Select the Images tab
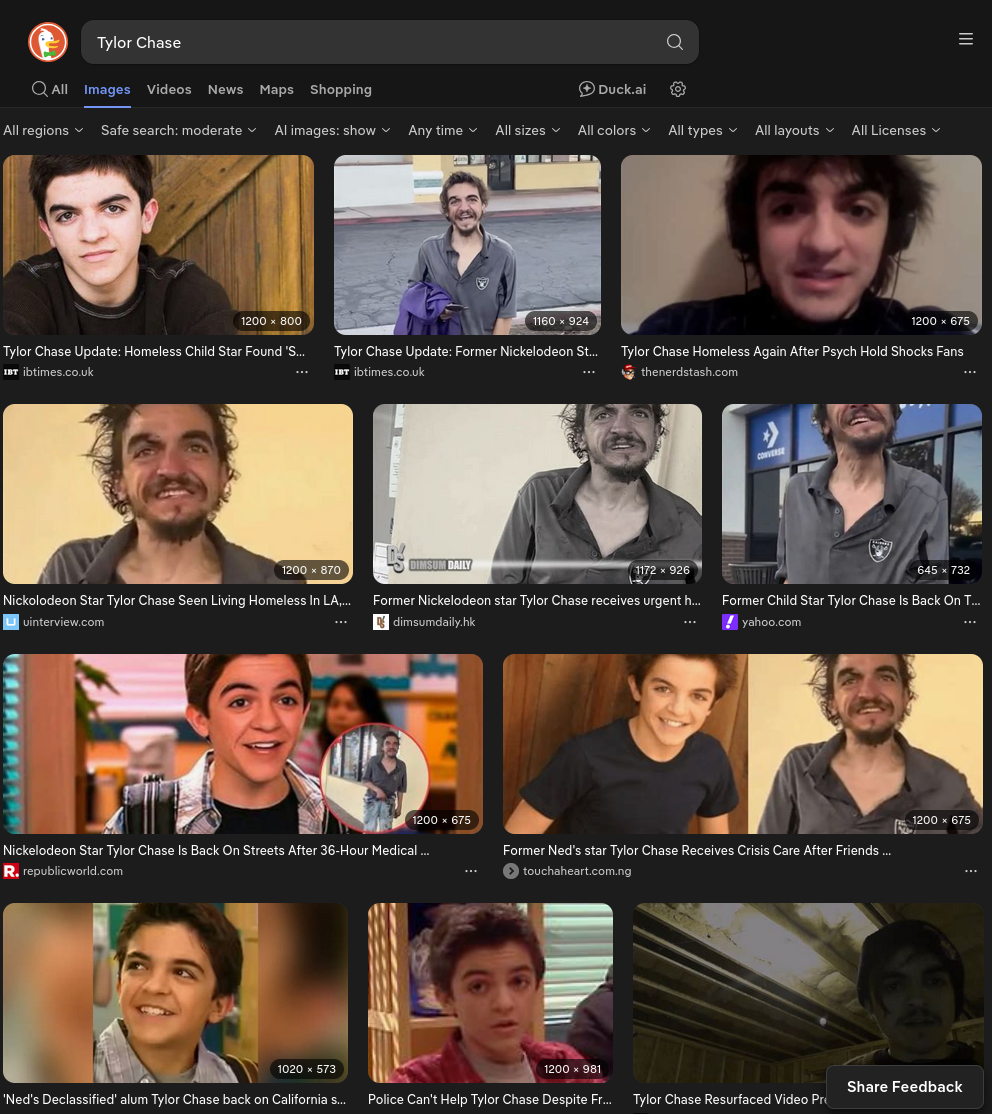Viewport: 992px width, 1114px height. (107, 90)
